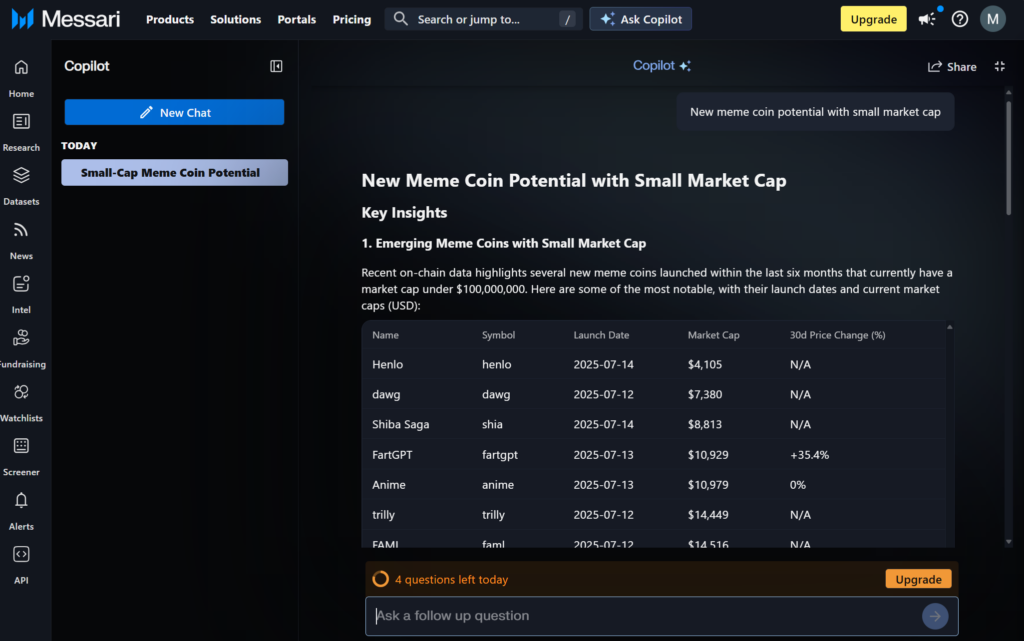Open the Watchlists sidebar icon
The image size is (1024, 641).
21,392
